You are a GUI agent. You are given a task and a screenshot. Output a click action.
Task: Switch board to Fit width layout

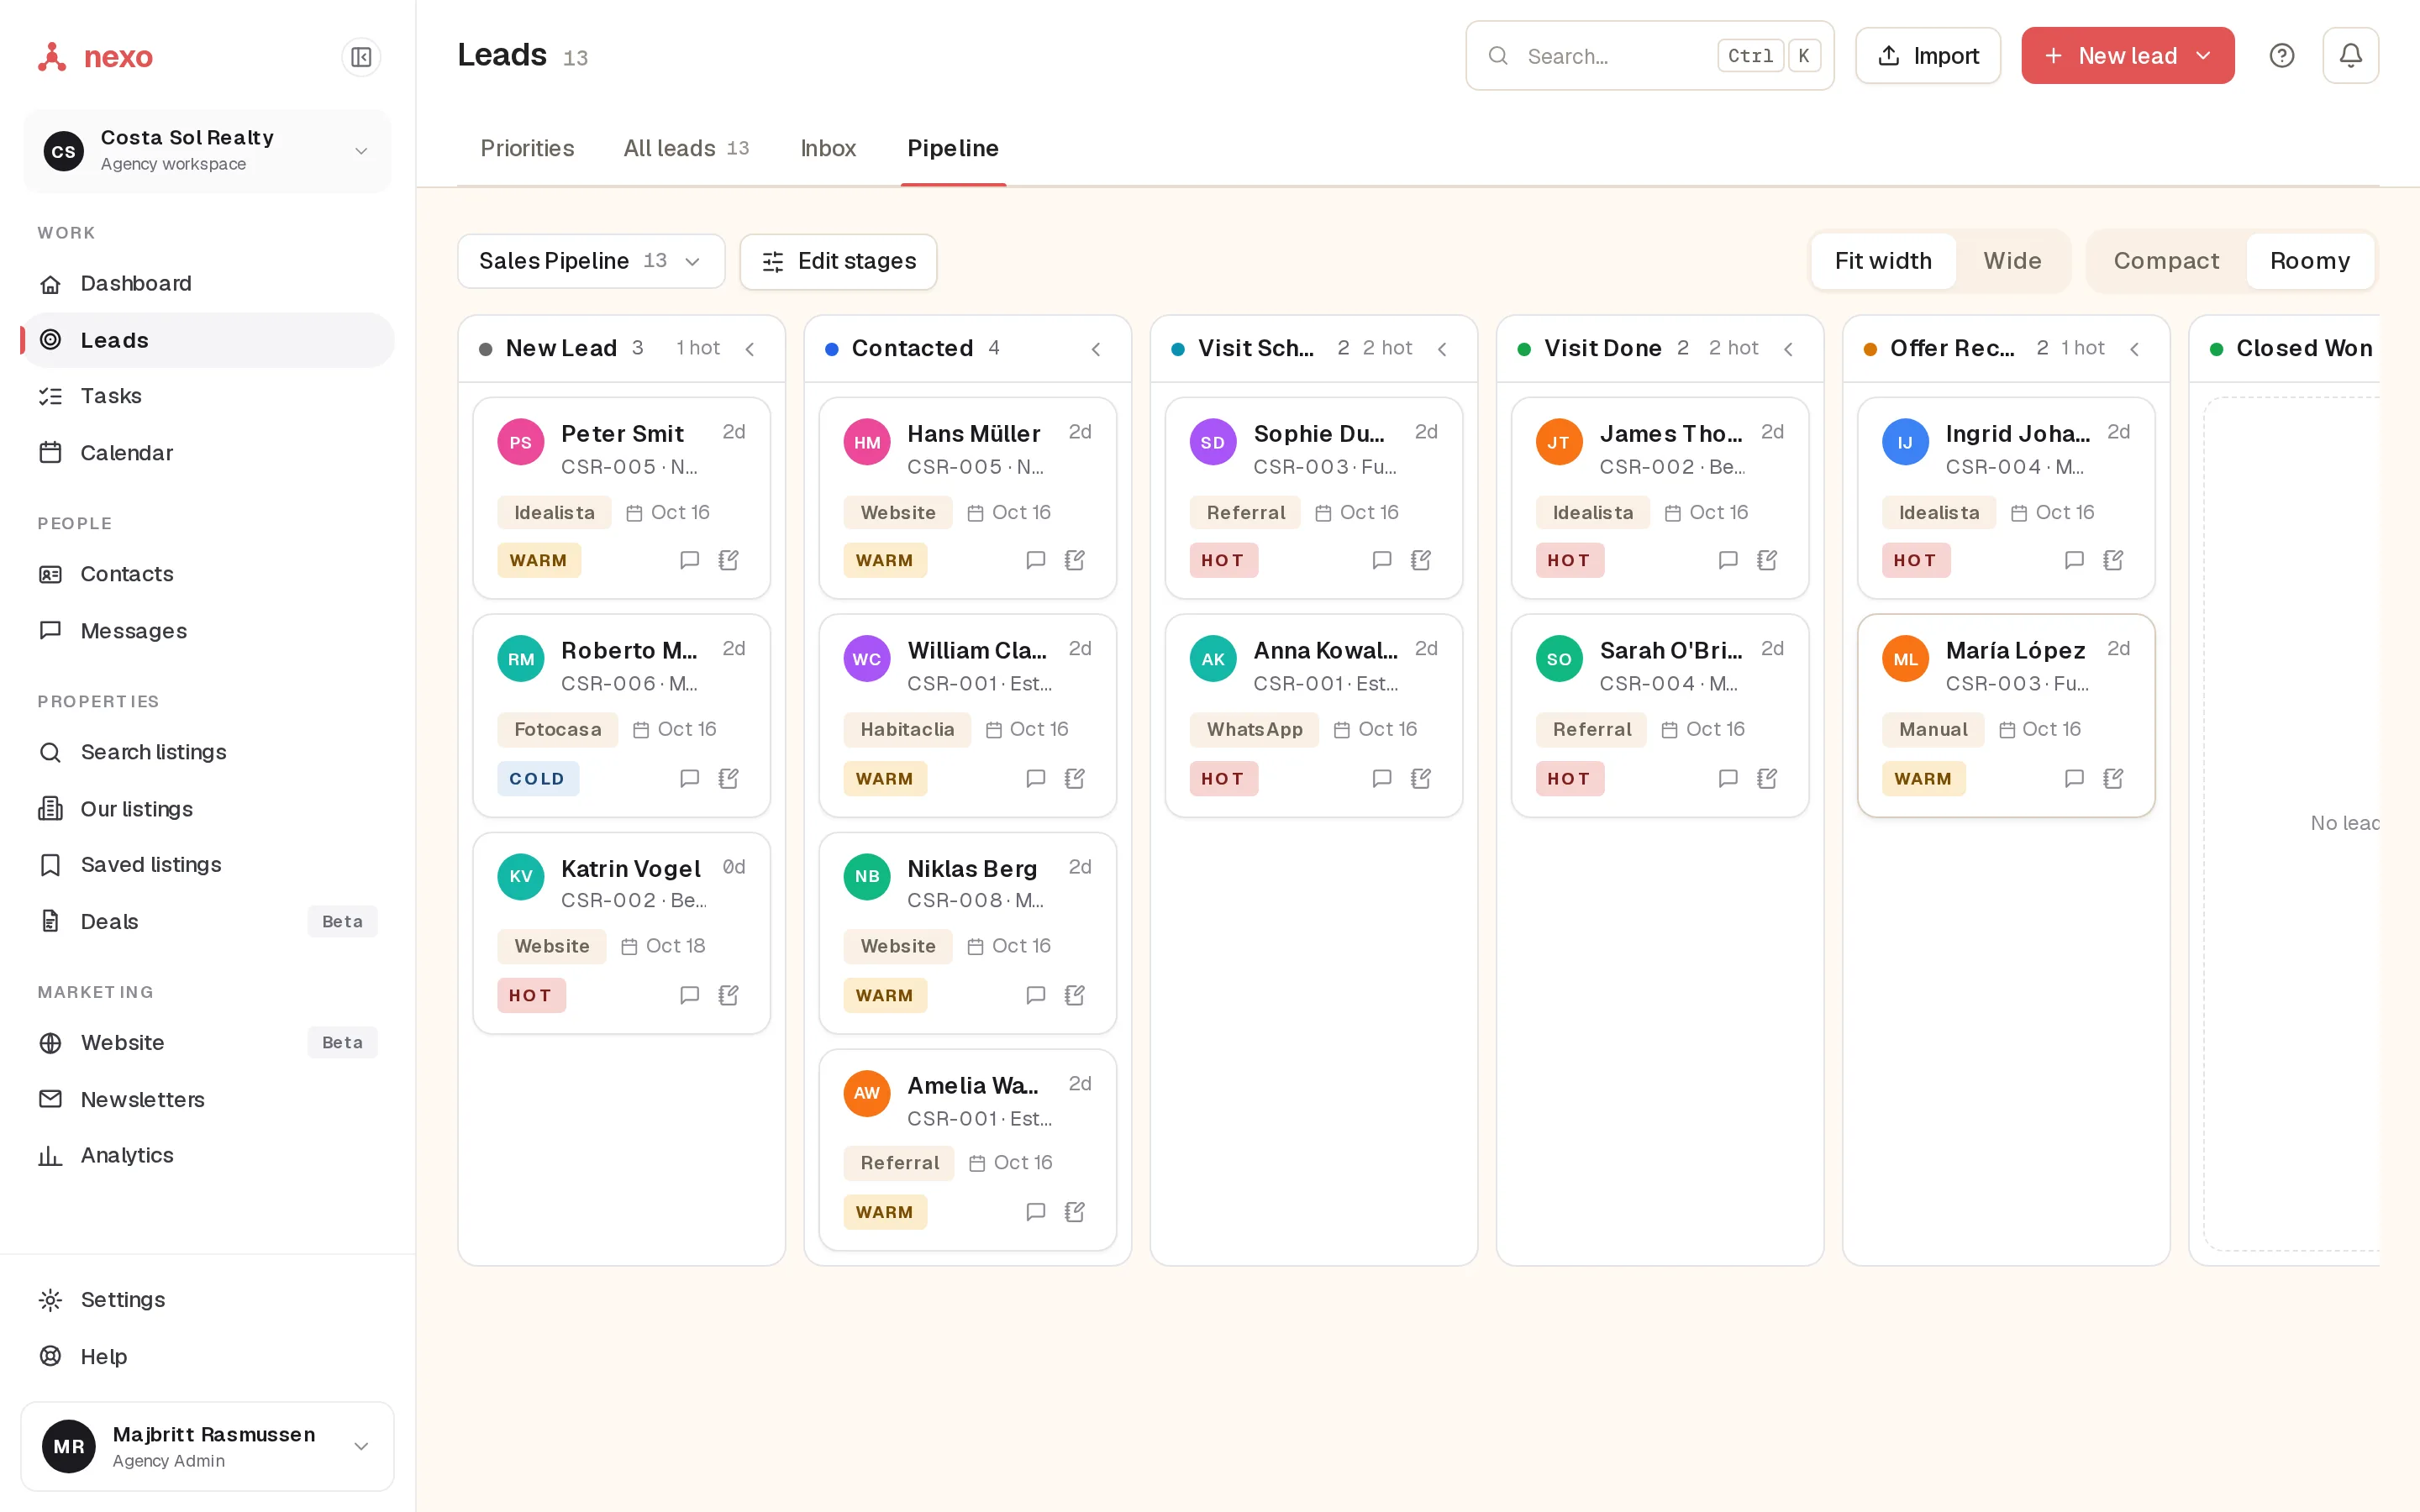pos(1883,261)
